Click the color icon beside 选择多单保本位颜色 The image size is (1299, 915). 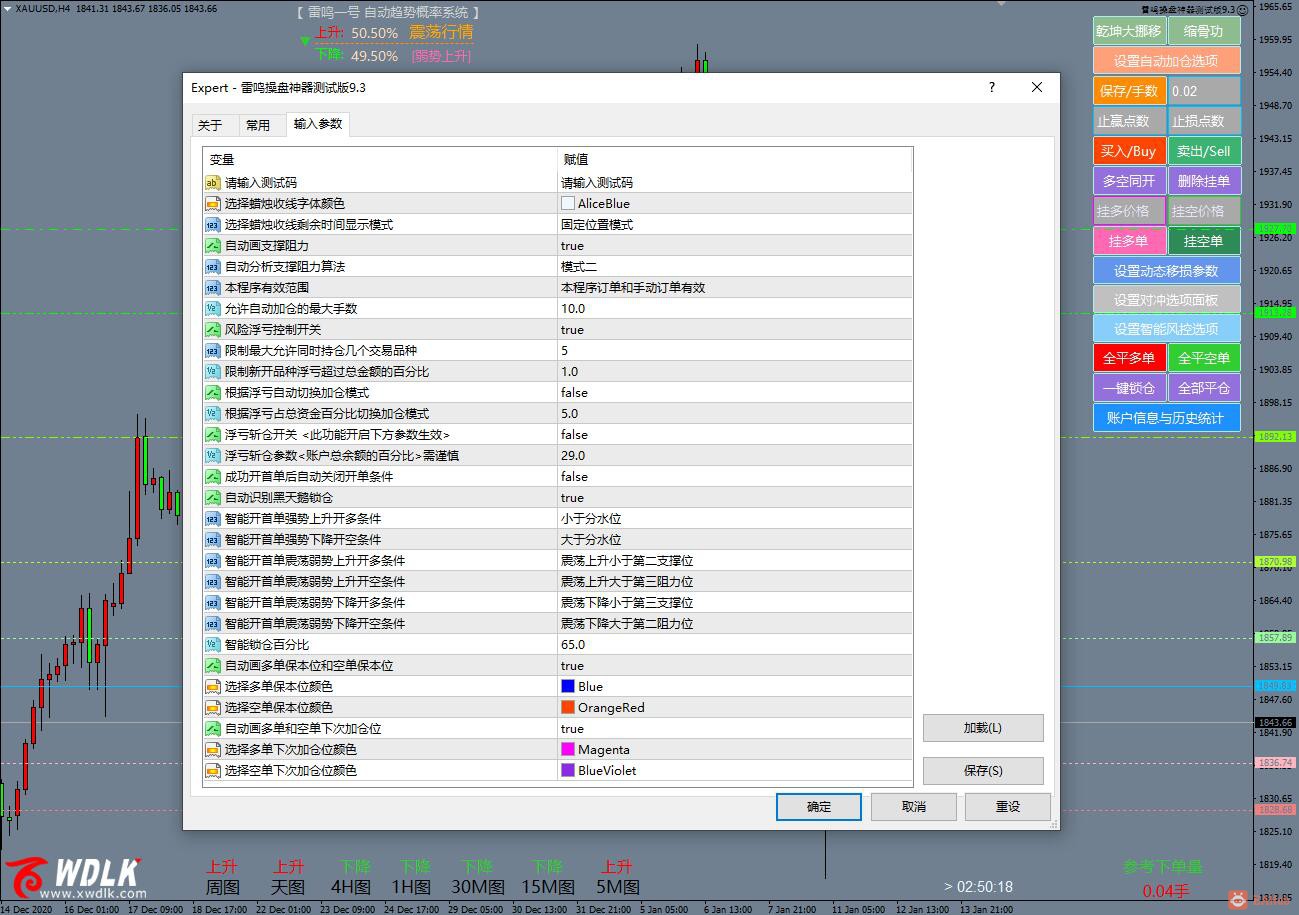coord(212,687)
